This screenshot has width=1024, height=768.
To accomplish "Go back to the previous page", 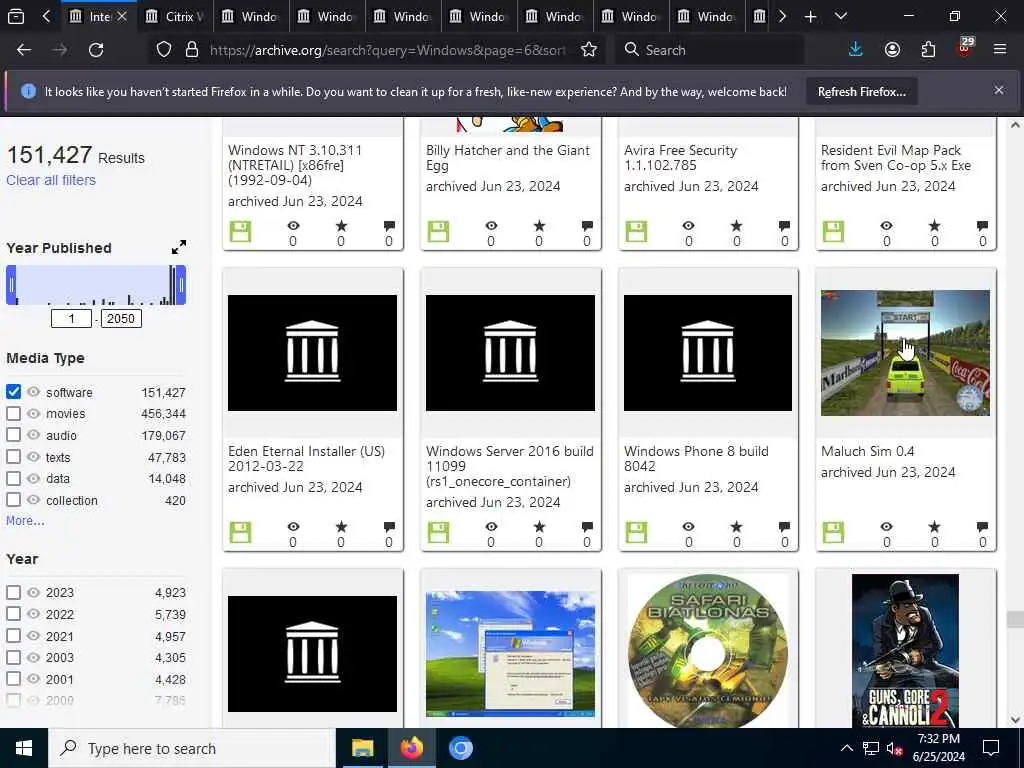I will coord(24,50).
